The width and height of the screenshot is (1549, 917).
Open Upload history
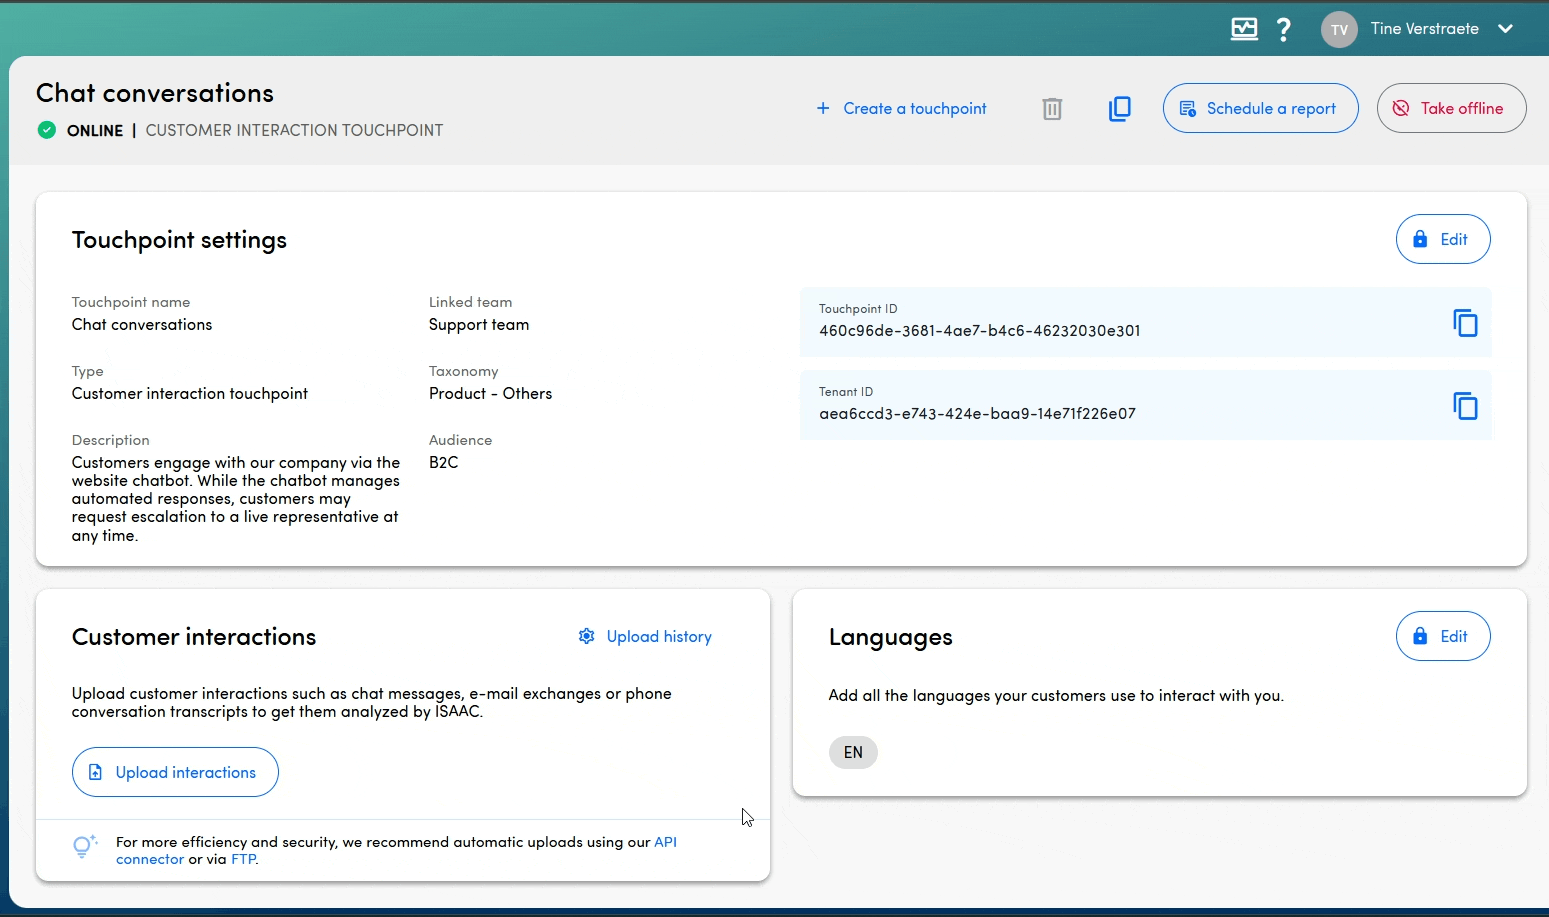click(x=645, y=637)
